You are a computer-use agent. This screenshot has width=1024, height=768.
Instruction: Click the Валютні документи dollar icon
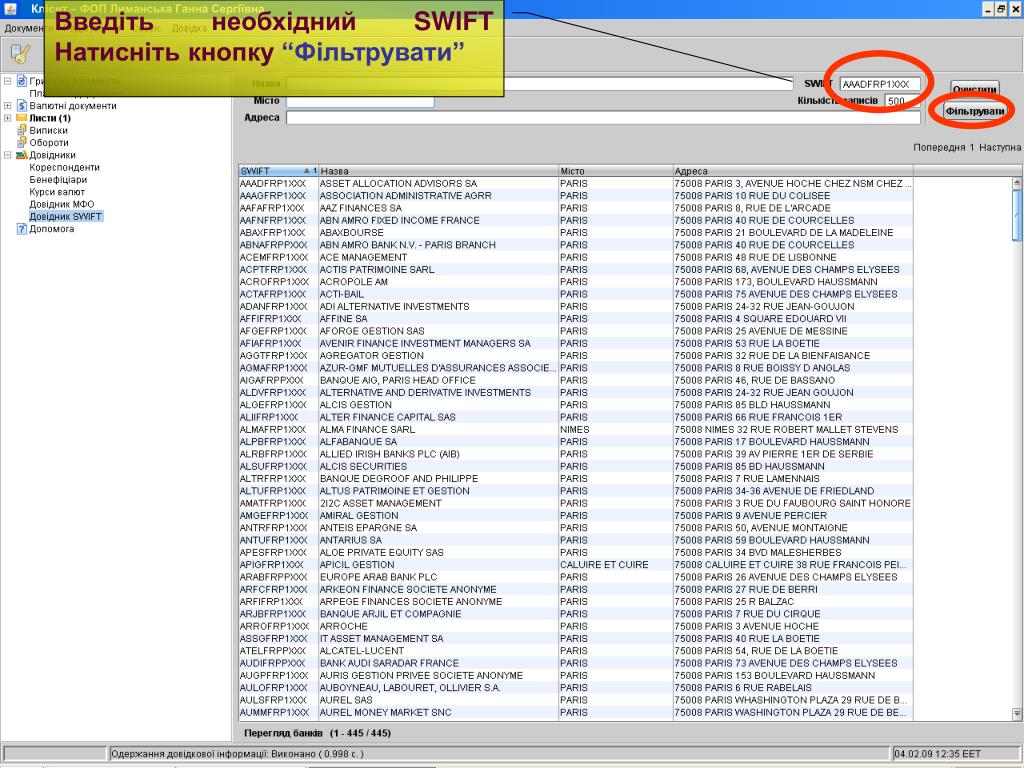click(22, 106)
